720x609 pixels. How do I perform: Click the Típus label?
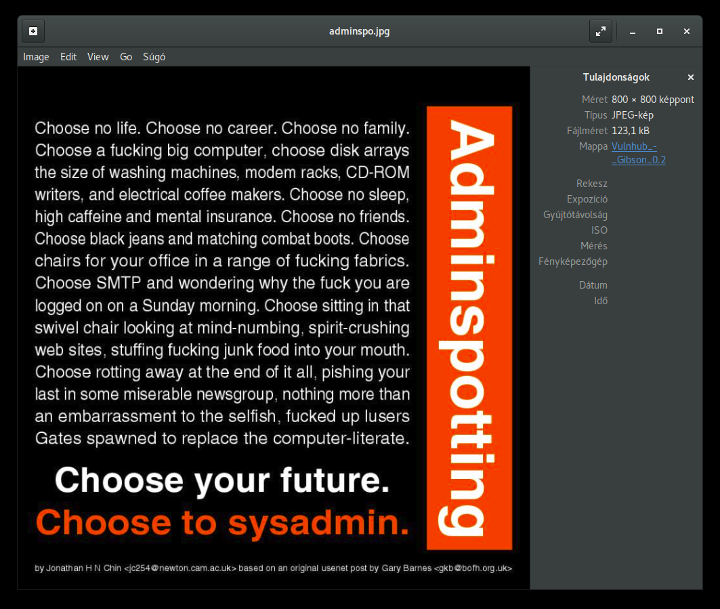click(x=596, y=115)
